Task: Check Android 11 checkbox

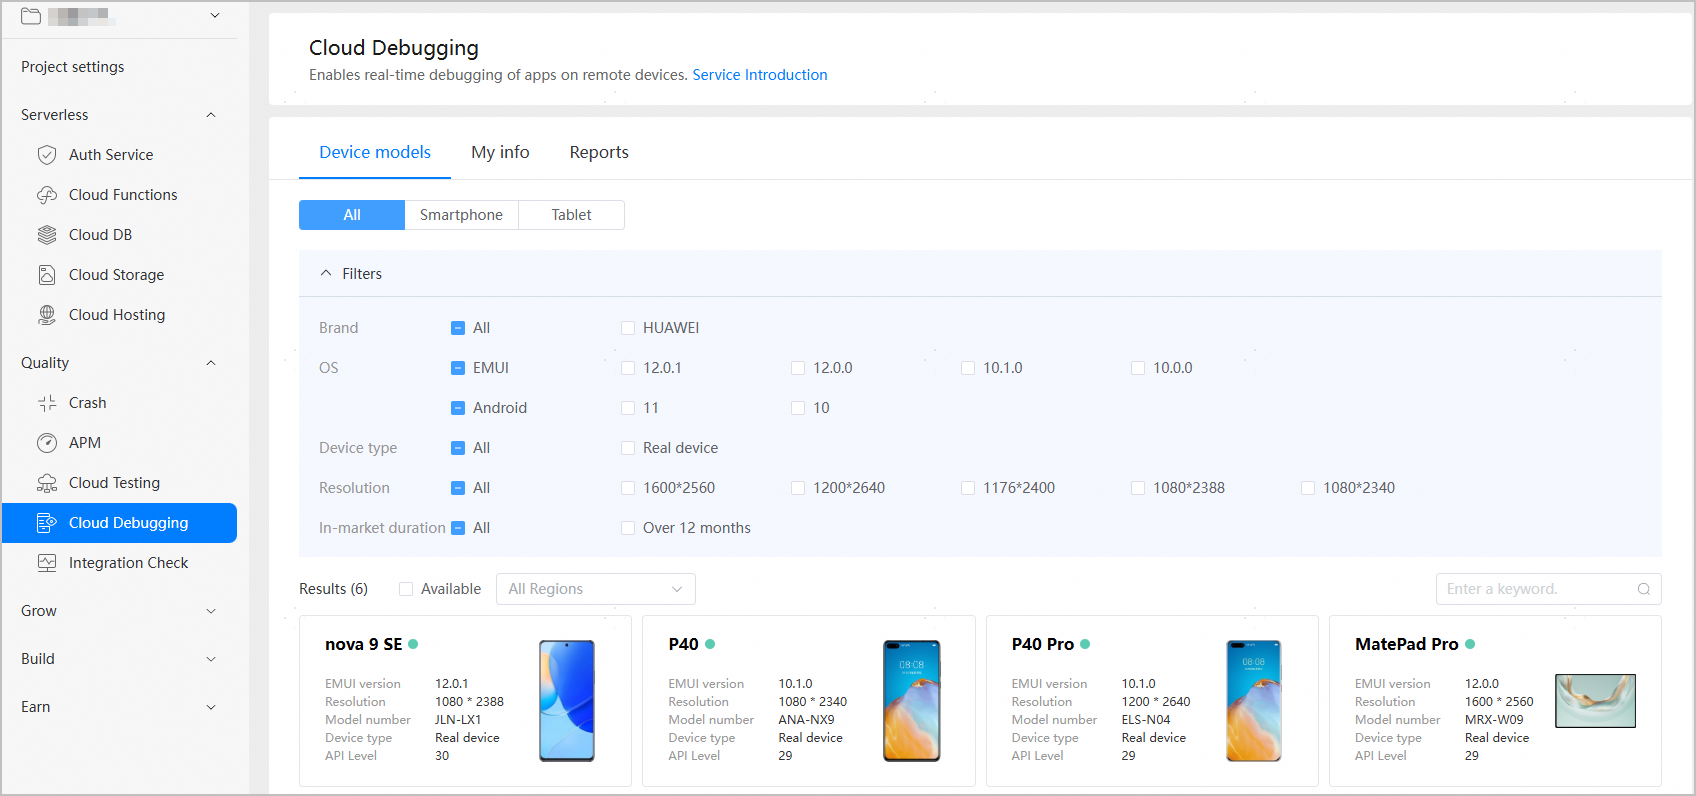Action: (x=628, y=408)
